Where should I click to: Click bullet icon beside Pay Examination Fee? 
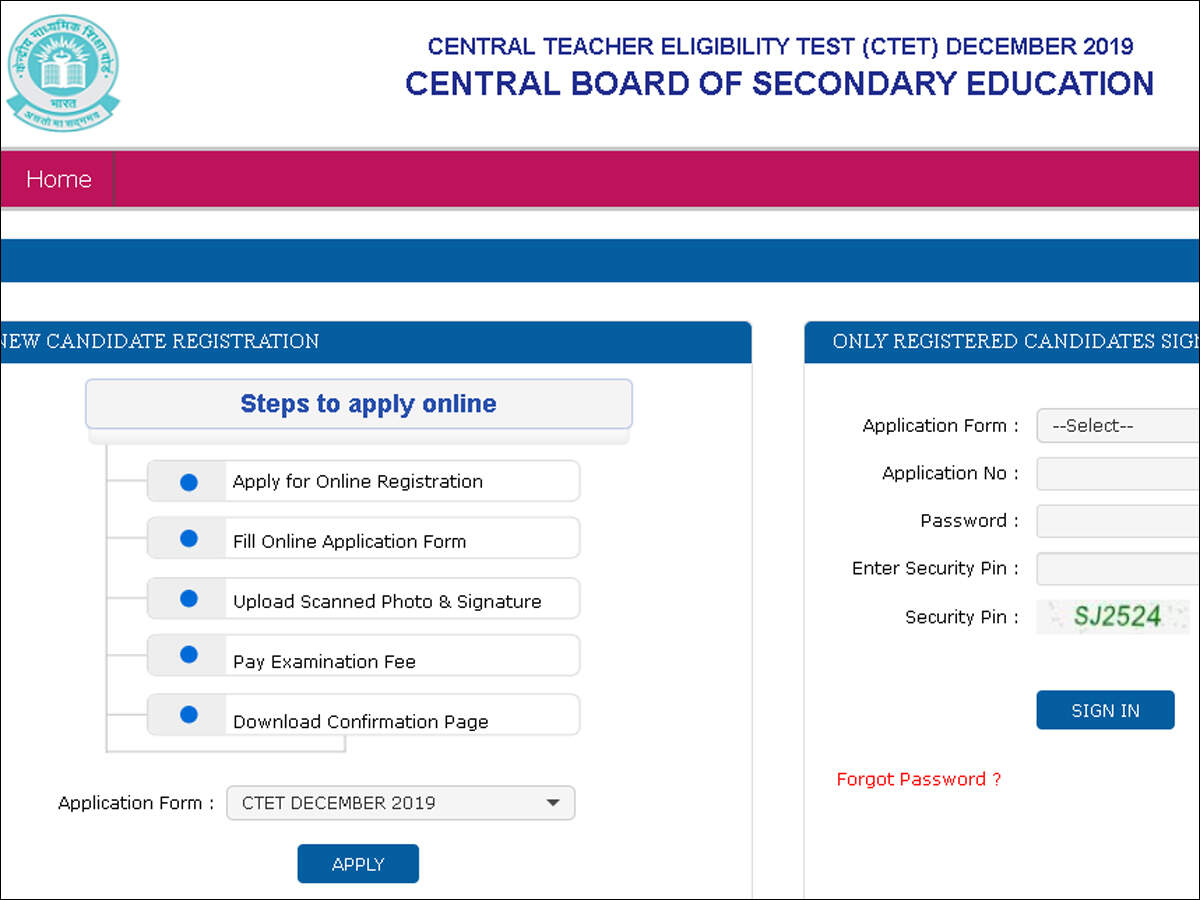tap(189, 655)
